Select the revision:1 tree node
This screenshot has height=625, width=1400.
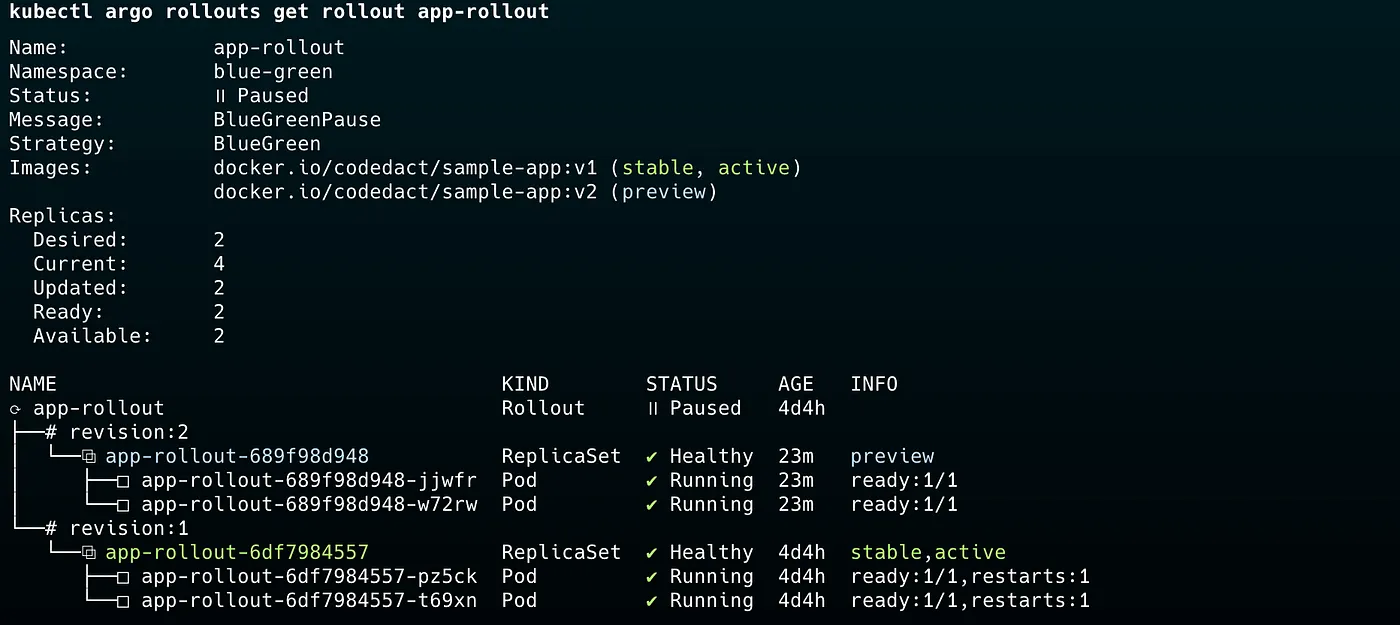coord(128,528)
